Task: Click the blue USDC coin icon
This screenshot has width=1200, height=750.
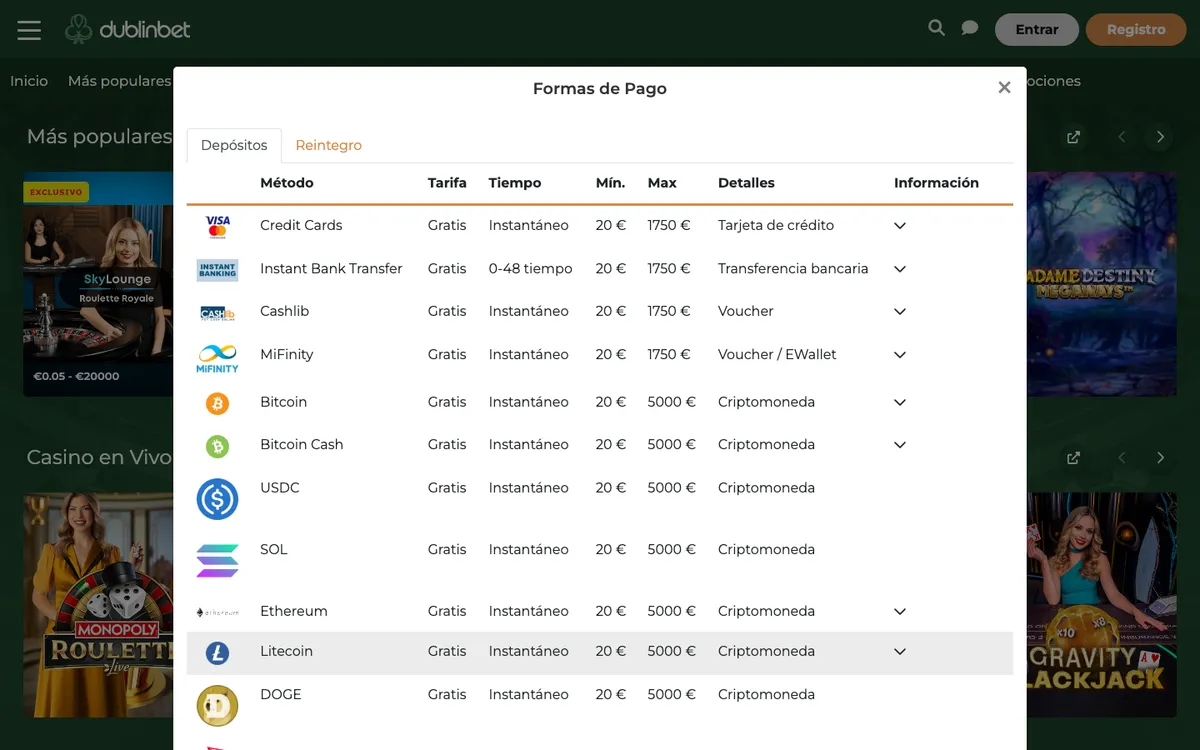Action: tap(217, 499)
